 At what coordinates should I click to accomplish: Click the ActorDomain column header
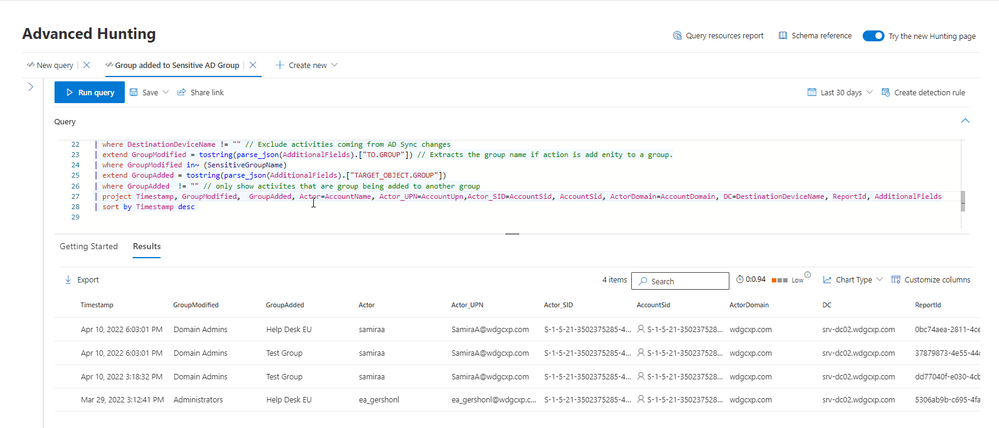pos(749,305)
